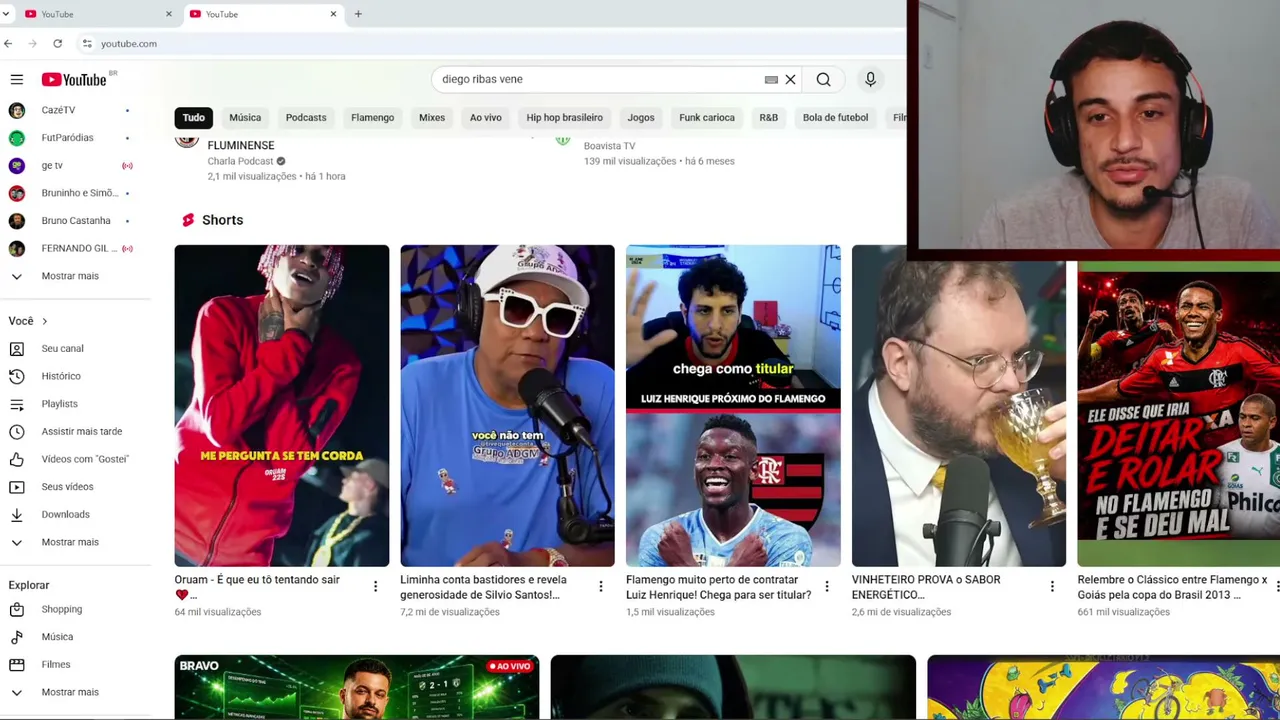Open the Filmes clapperboard icon
This screenshot has width=1280, height=720.
(17, 664)
